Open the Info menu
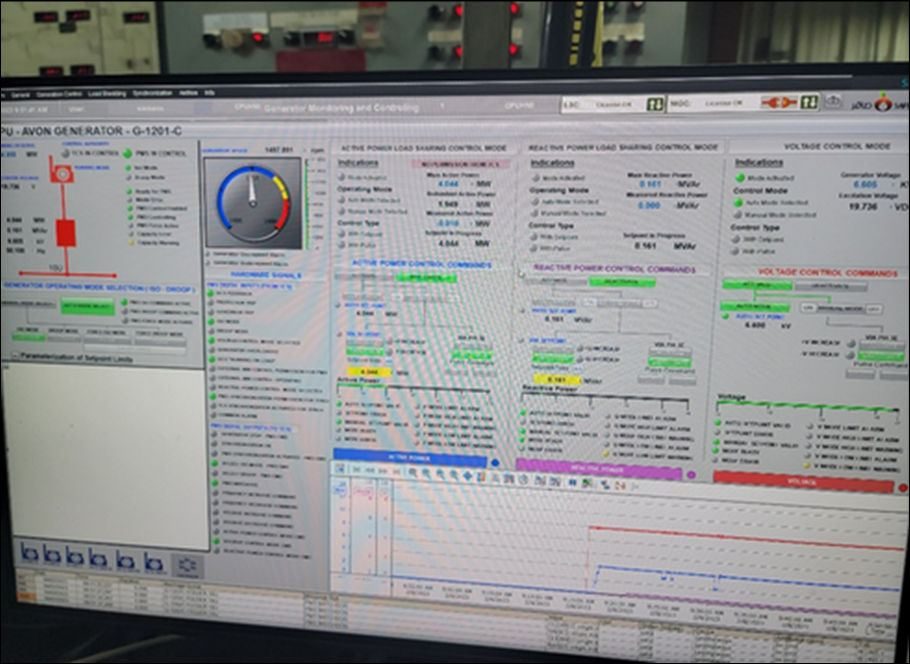Screen dimensions: 910x664 [210, 92]
